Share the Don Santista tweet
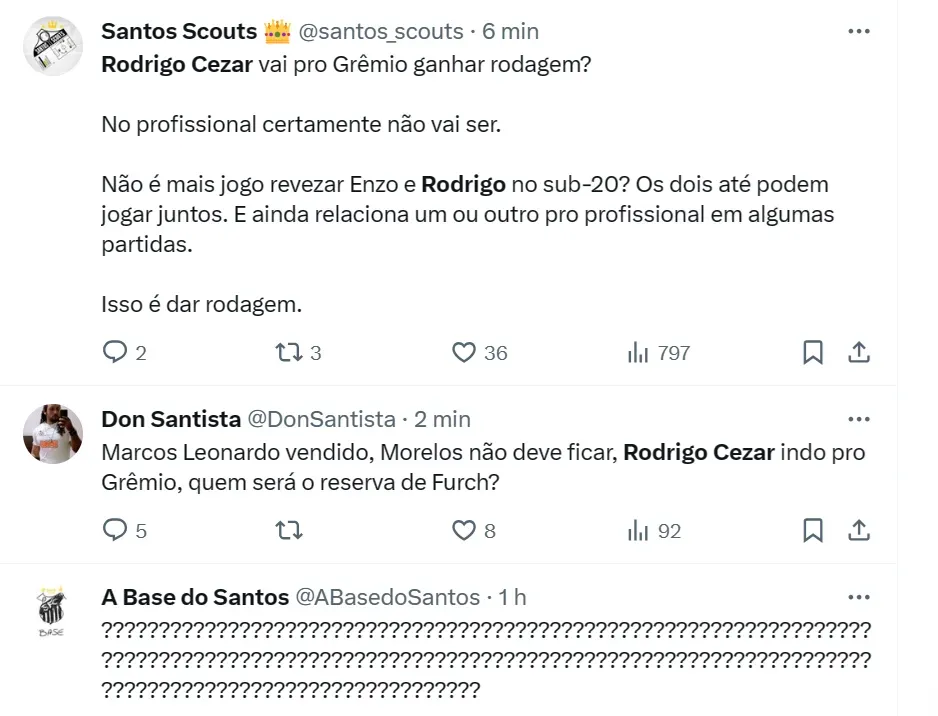Image resolution: width=938 pixels, height=716 pixels. 858,530
